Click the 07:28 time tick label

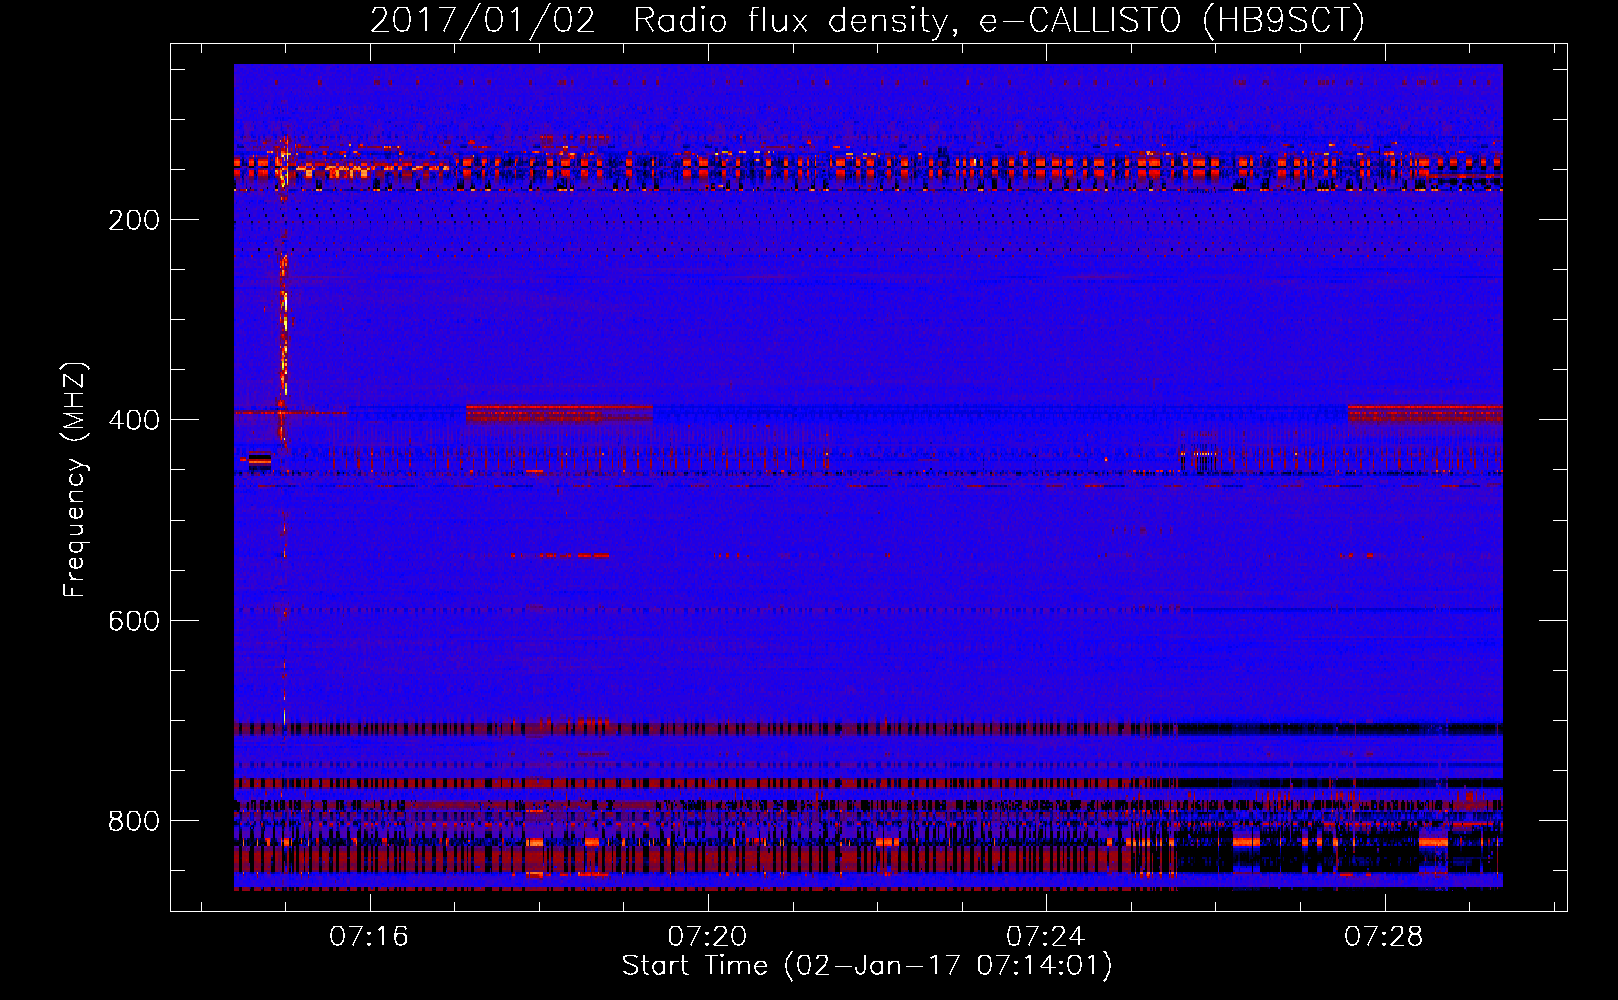pyautogui.click(x=1383, y=937)
